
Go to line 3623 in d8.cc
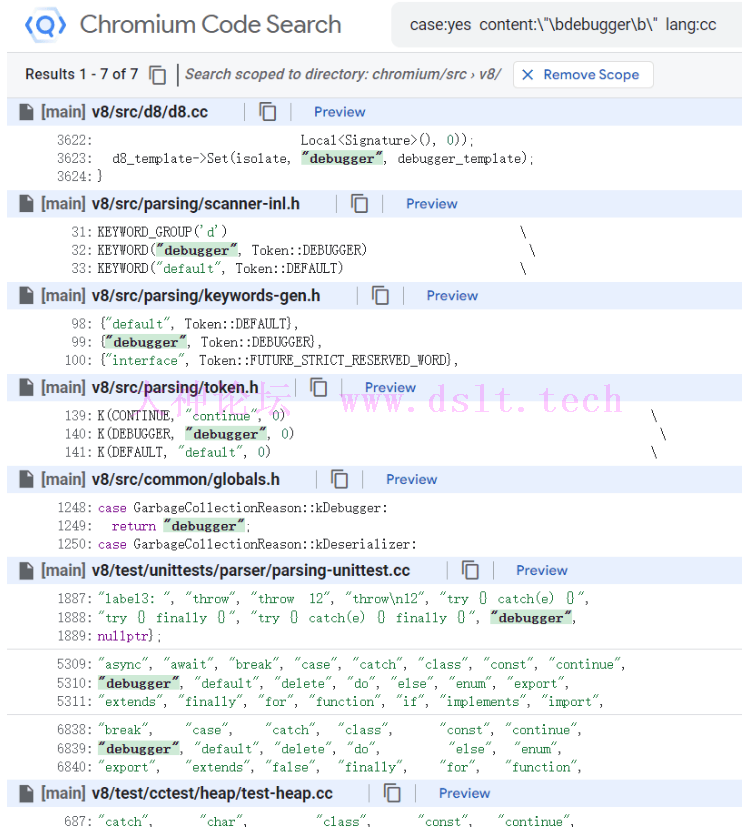74,158
